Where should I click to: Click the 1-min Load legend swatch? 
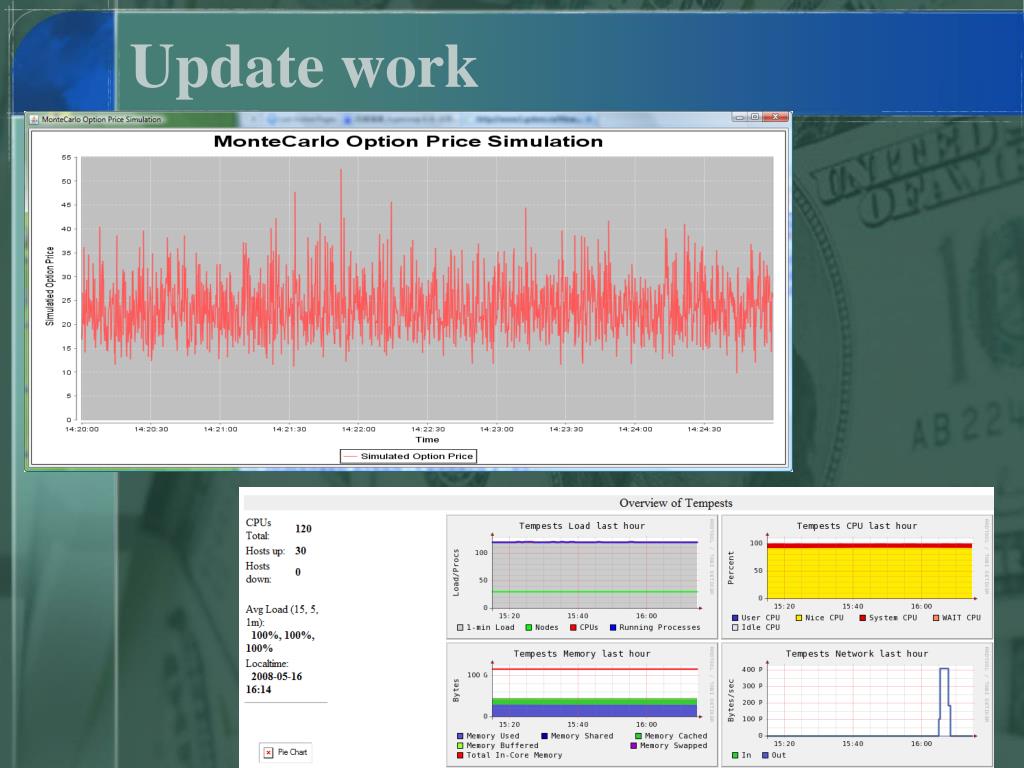[460, 628]
